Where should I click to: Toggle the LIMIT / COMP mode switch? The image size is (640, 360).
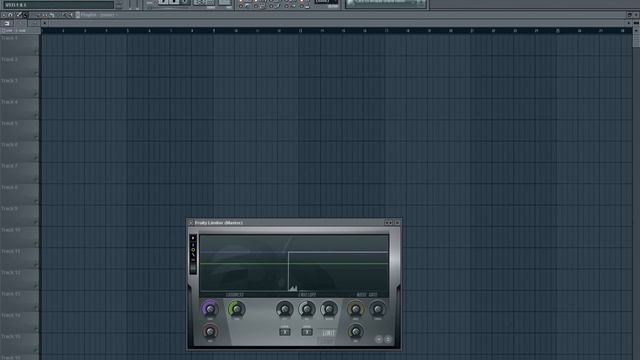[x=327, y=336]
